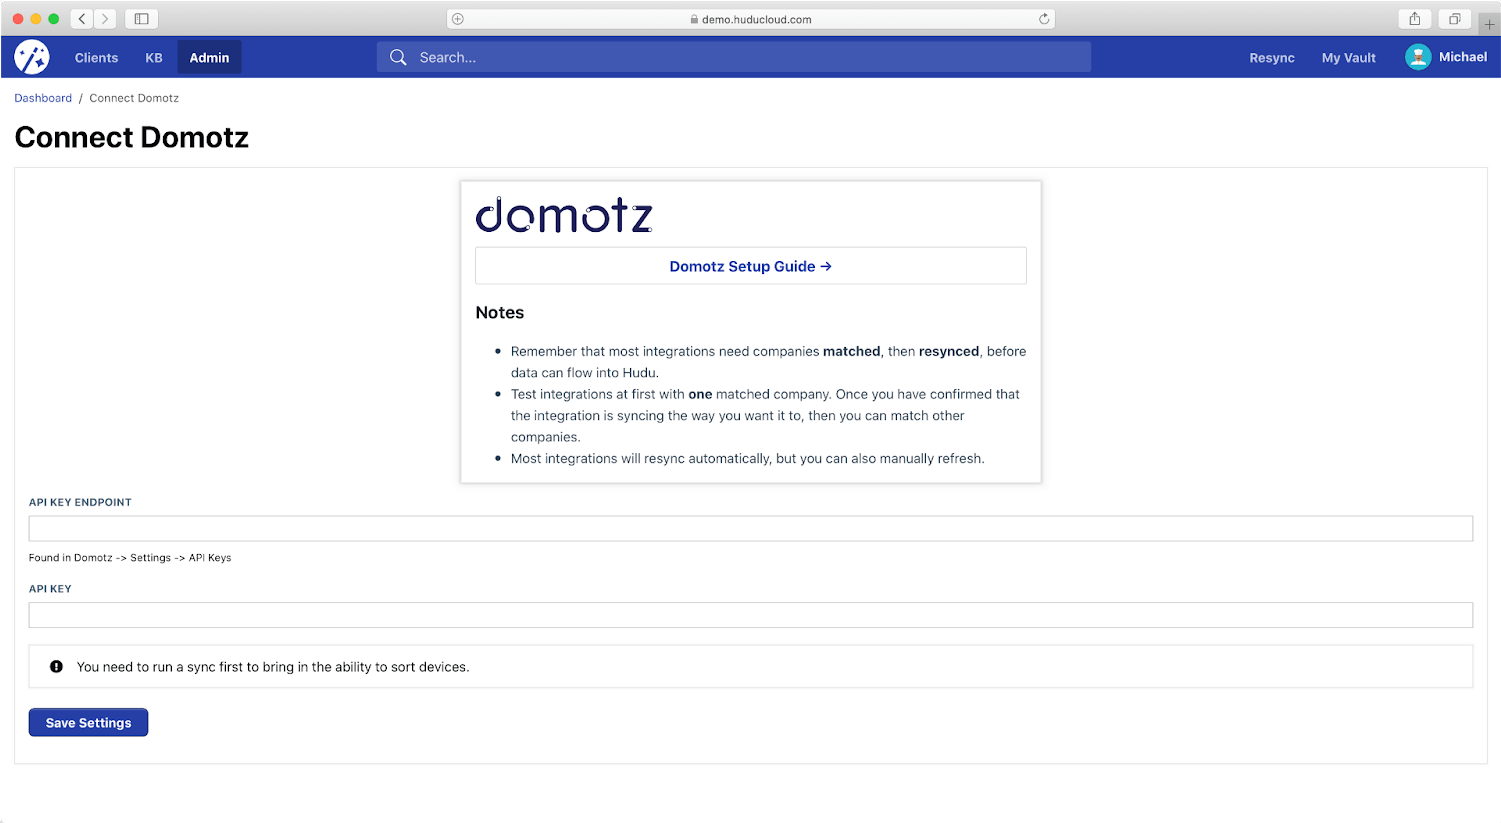This screenshot has height=823, width=1501.
Task: Show all tabs overview icon
Action: tap(1455, 19)
